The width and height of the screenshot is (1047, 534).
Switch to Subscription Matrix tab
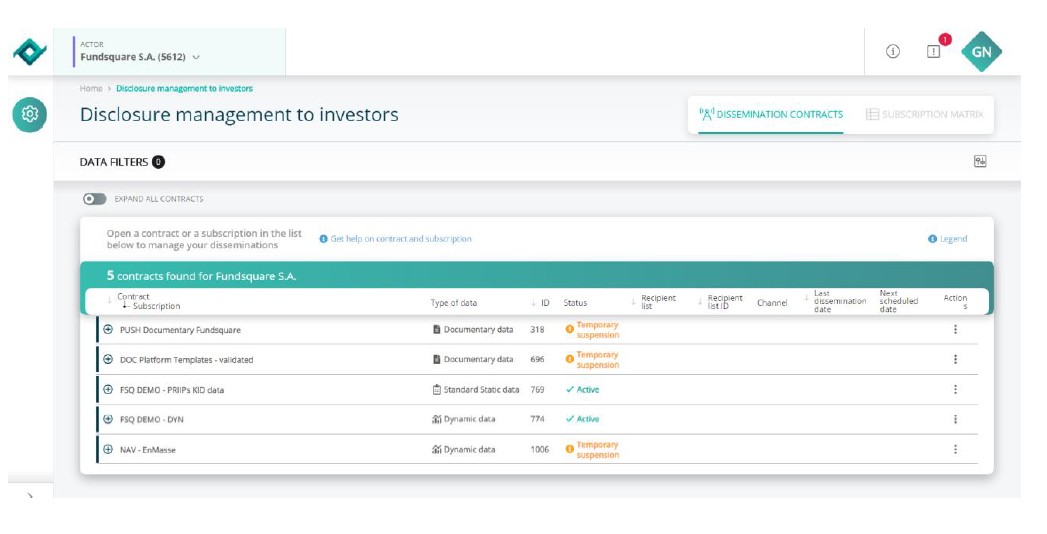pos(924,115)
